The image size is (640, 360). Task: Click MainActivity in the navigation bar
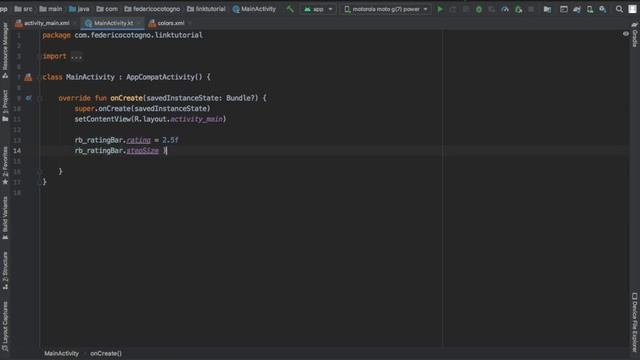click(254, 9)
